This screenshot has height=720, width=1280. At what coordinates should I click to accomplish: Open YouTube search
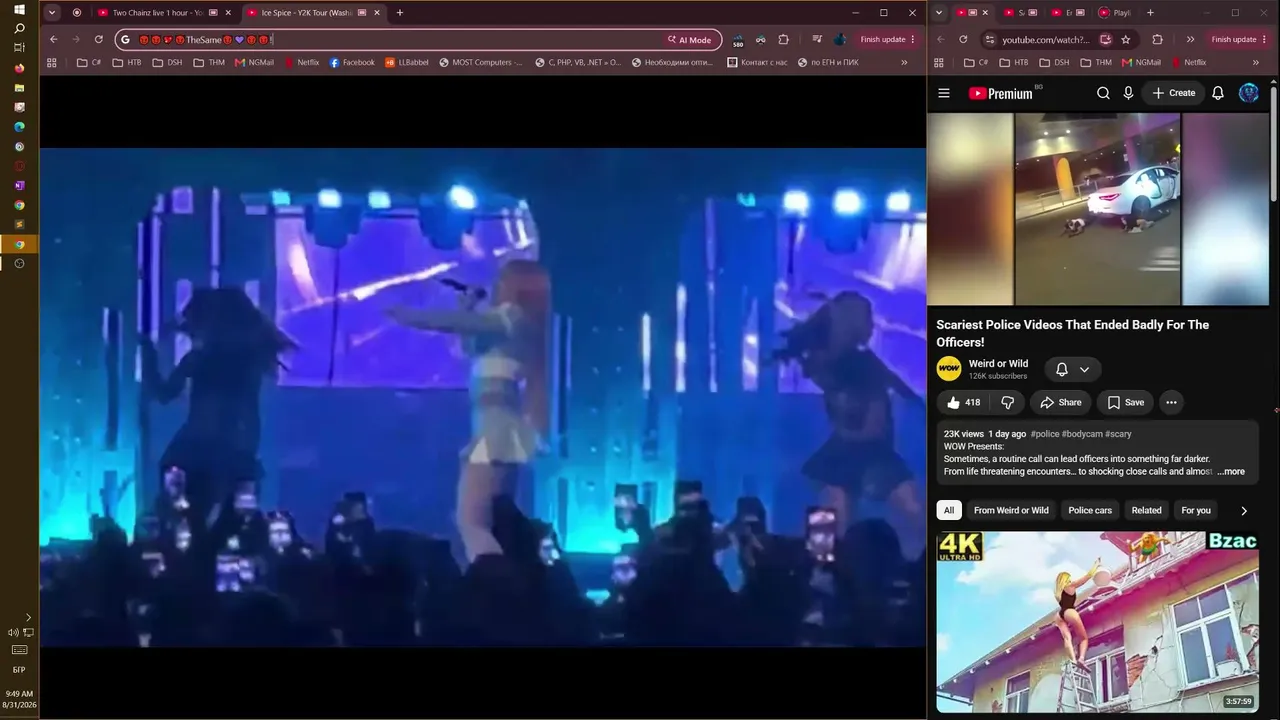point(1103,93)
